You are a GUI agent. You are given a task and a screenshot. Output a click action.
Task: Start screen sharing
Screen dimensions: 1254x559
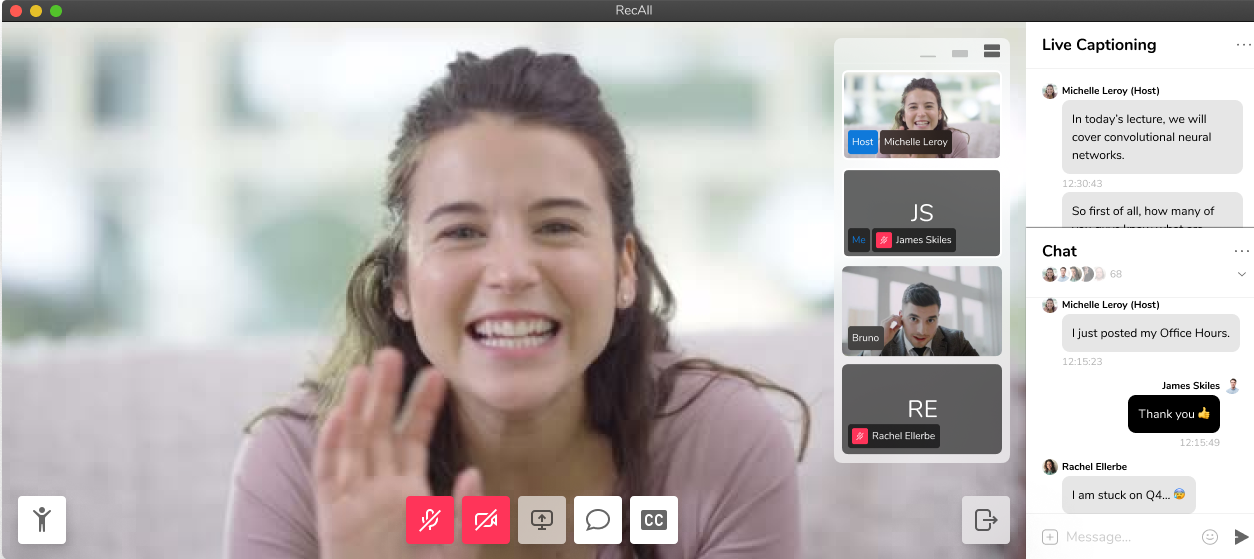click(542, 520)
